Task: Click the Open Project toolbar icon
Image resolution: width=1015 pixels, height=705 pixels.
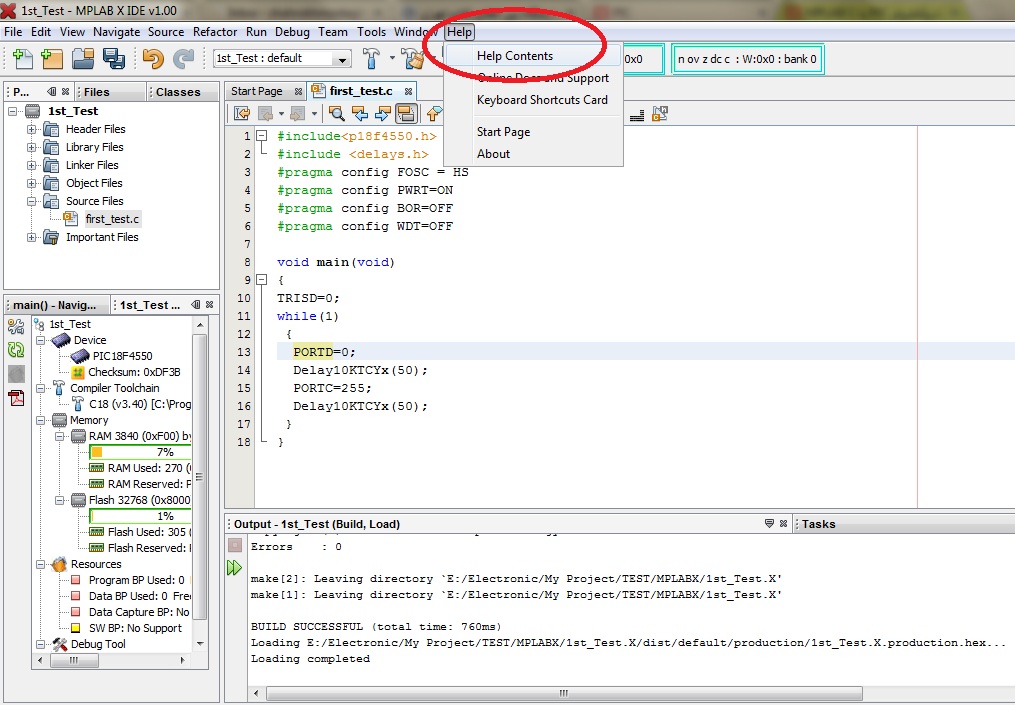Action: 84,59
